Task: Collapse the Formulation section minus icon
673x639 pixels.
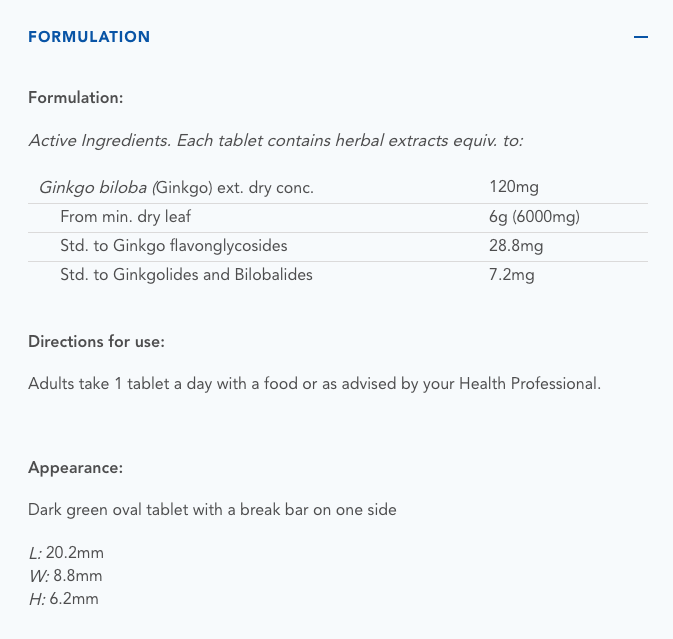Action: click(641, 37)
